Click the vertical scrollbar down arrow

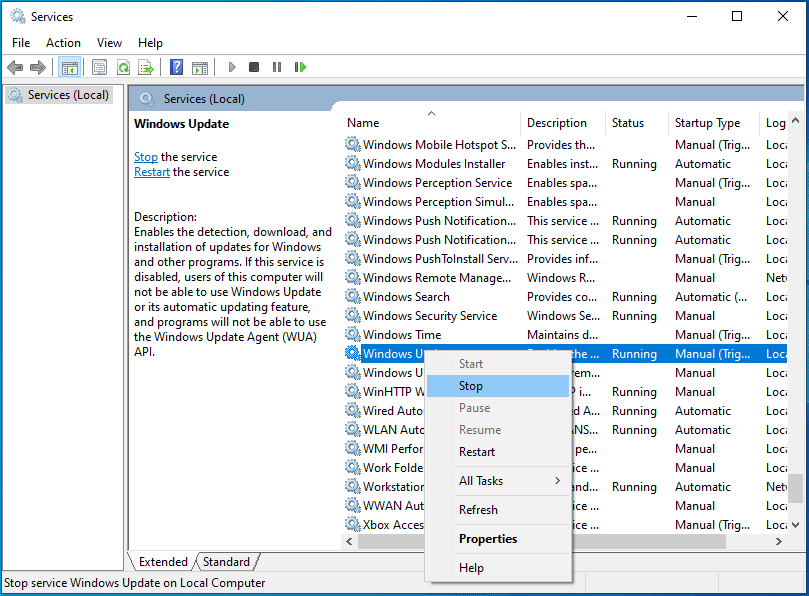[x=796, y=525]
